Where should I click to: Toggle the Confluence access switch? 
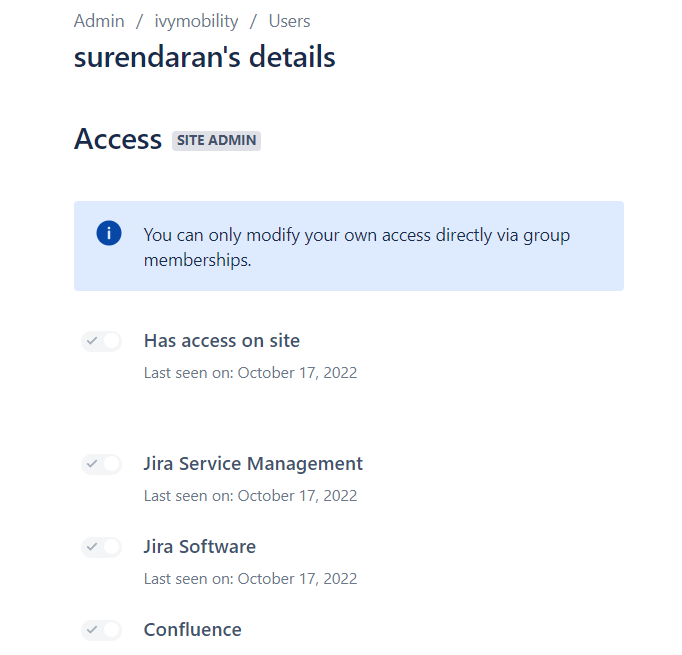(101, 630)
